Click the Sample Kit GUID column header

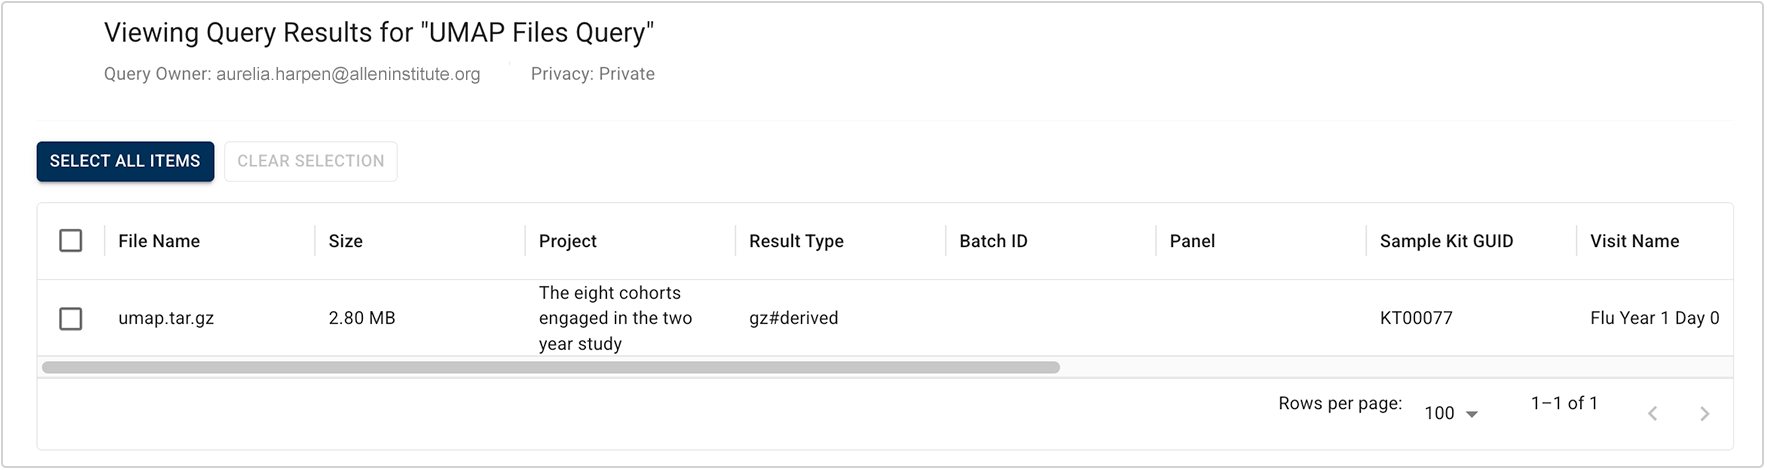pos(1446,241)
